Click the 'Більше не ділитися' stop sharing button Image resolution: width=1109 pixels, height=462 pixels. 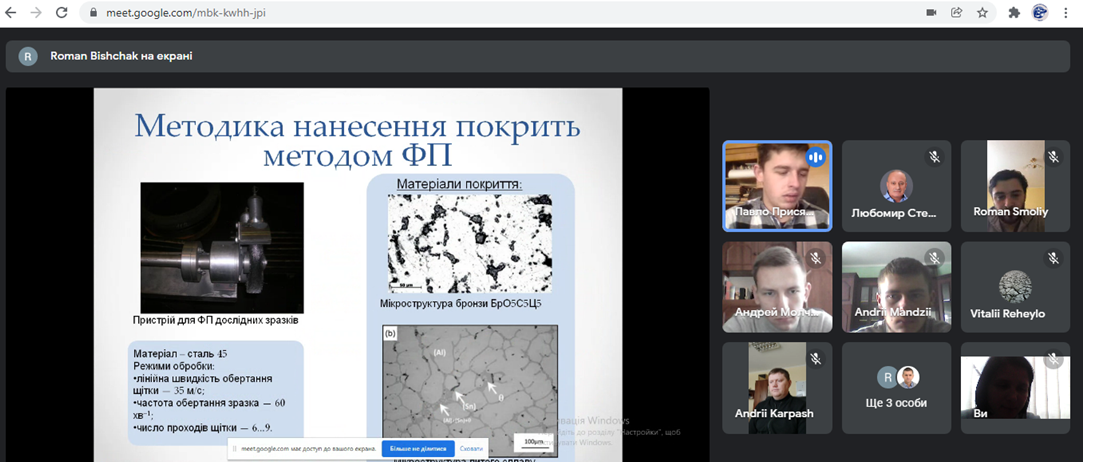(418, 449)
